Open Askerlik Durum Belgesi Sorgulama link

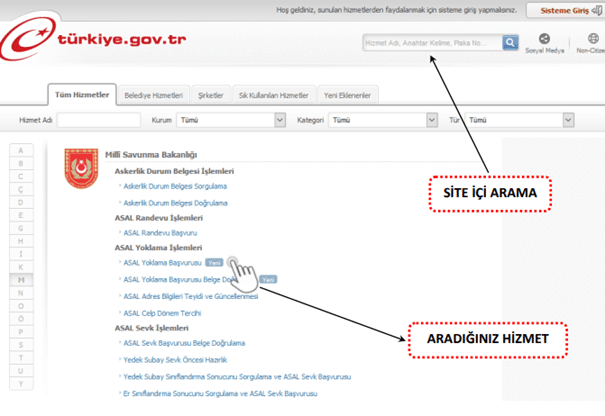coord(175,186)
